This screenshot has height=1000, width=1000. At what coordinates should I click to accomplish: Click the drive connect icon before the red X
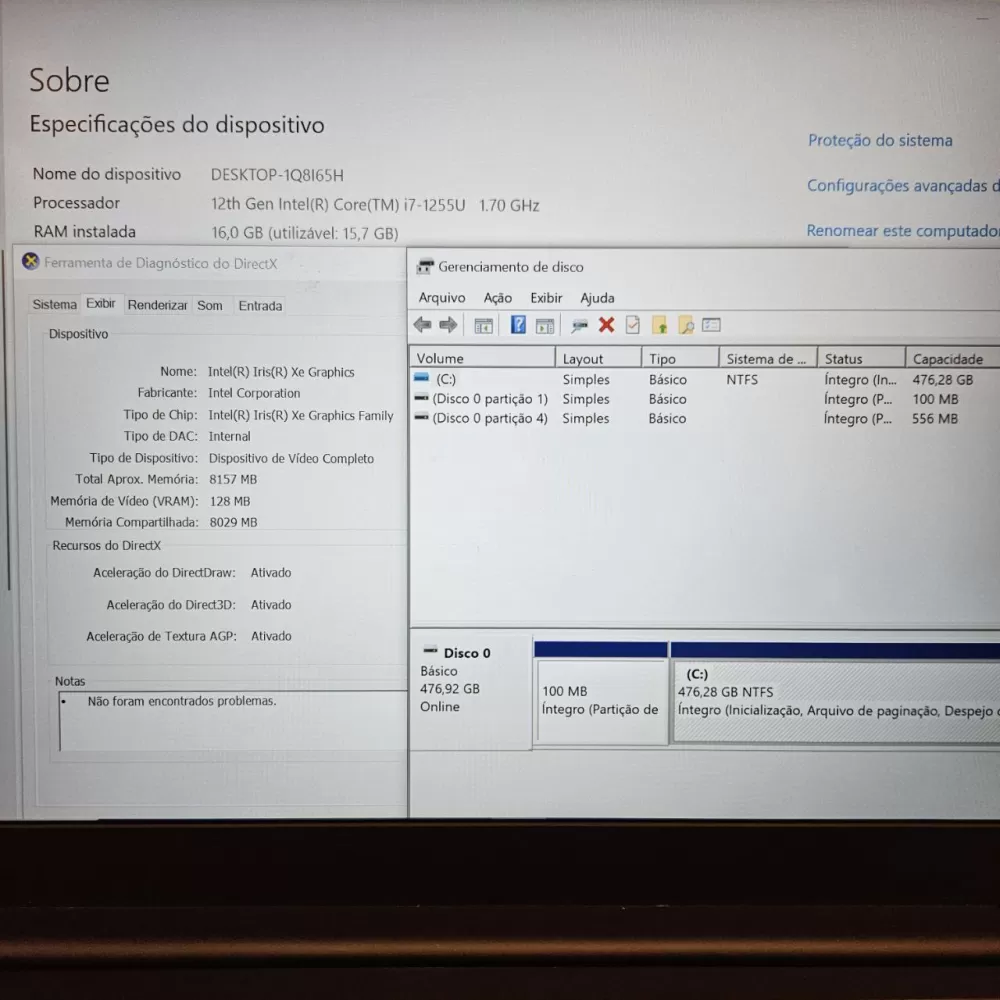pos(579,326)
